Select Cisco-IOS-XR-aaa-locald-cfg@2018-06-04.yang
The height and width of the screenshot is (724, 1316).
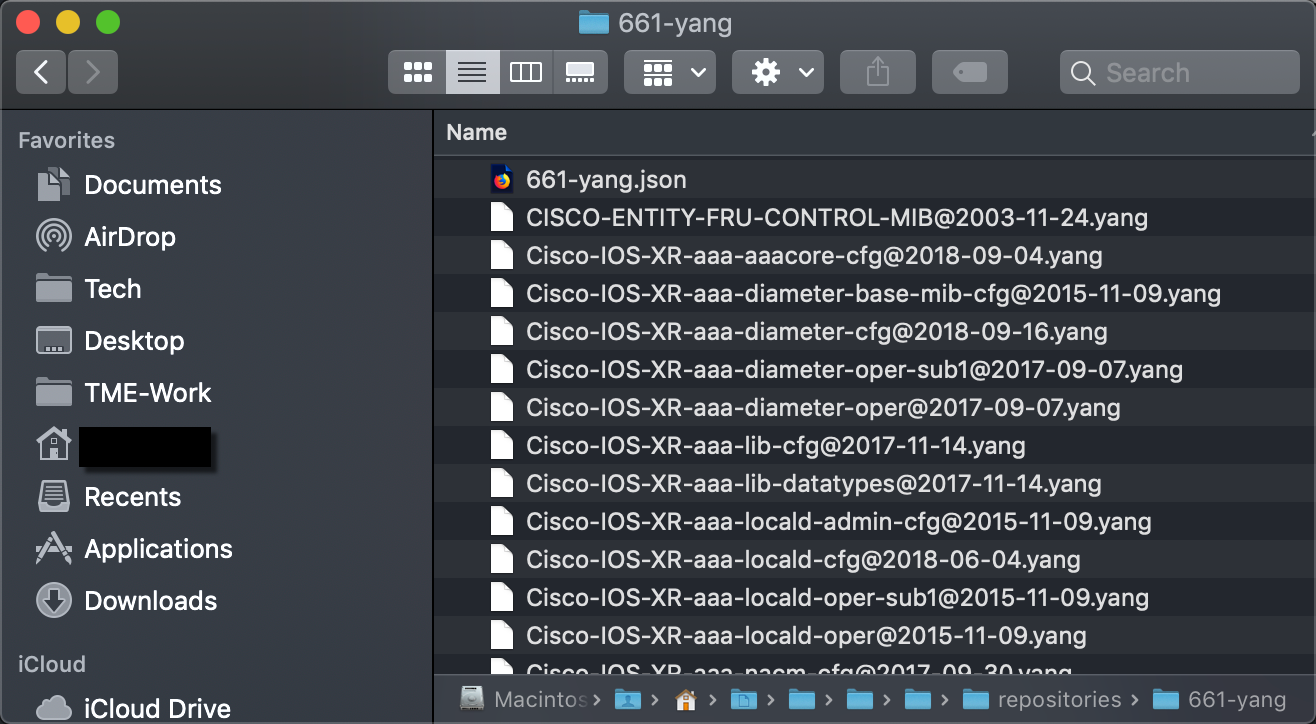point(875,560)
